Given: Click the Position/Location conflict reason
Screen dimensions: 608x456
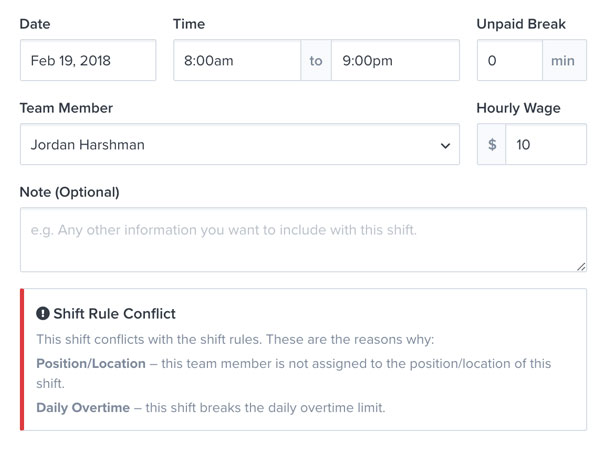Looking at the screenshot, I should 294,373.
